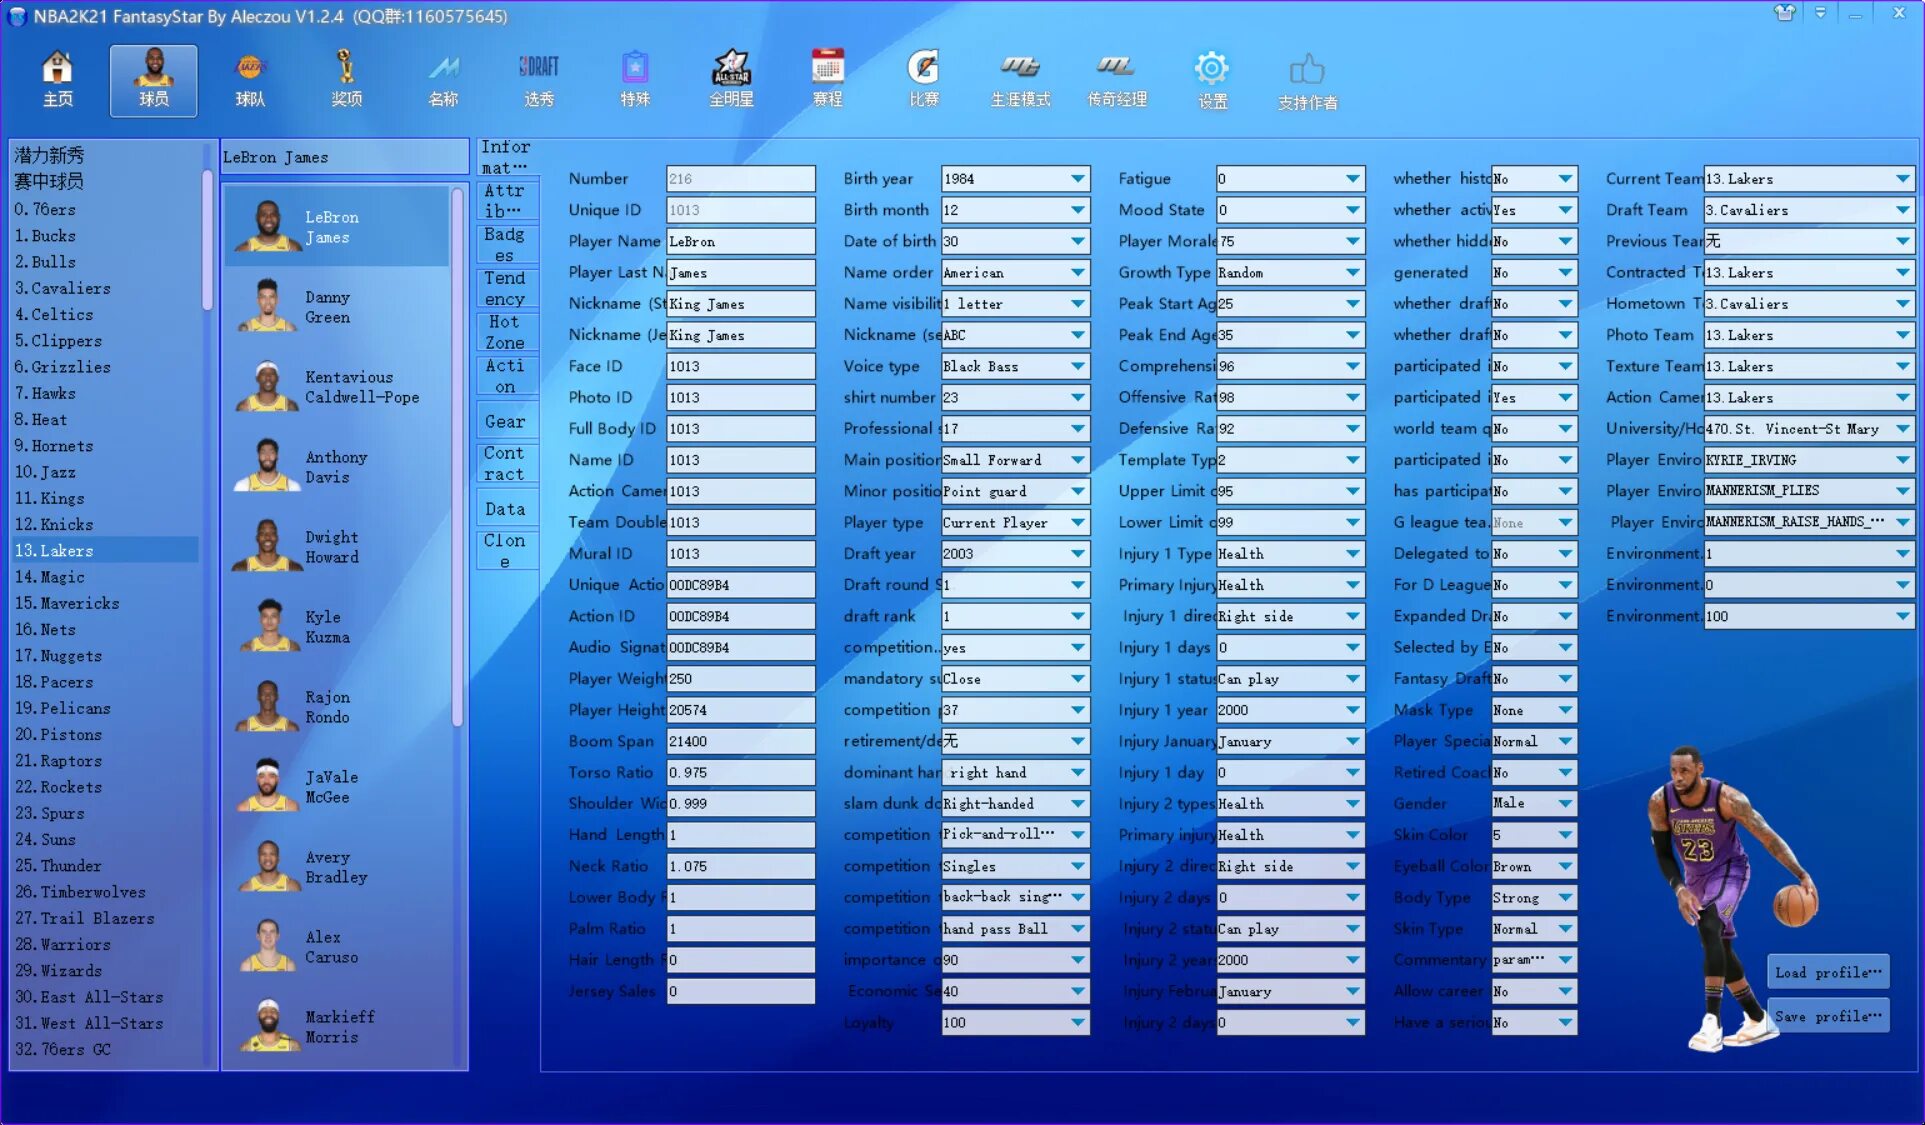Open the 奖项 awards trophy icon
This screenshot has width=1925, height=1125.
point(346,79)
